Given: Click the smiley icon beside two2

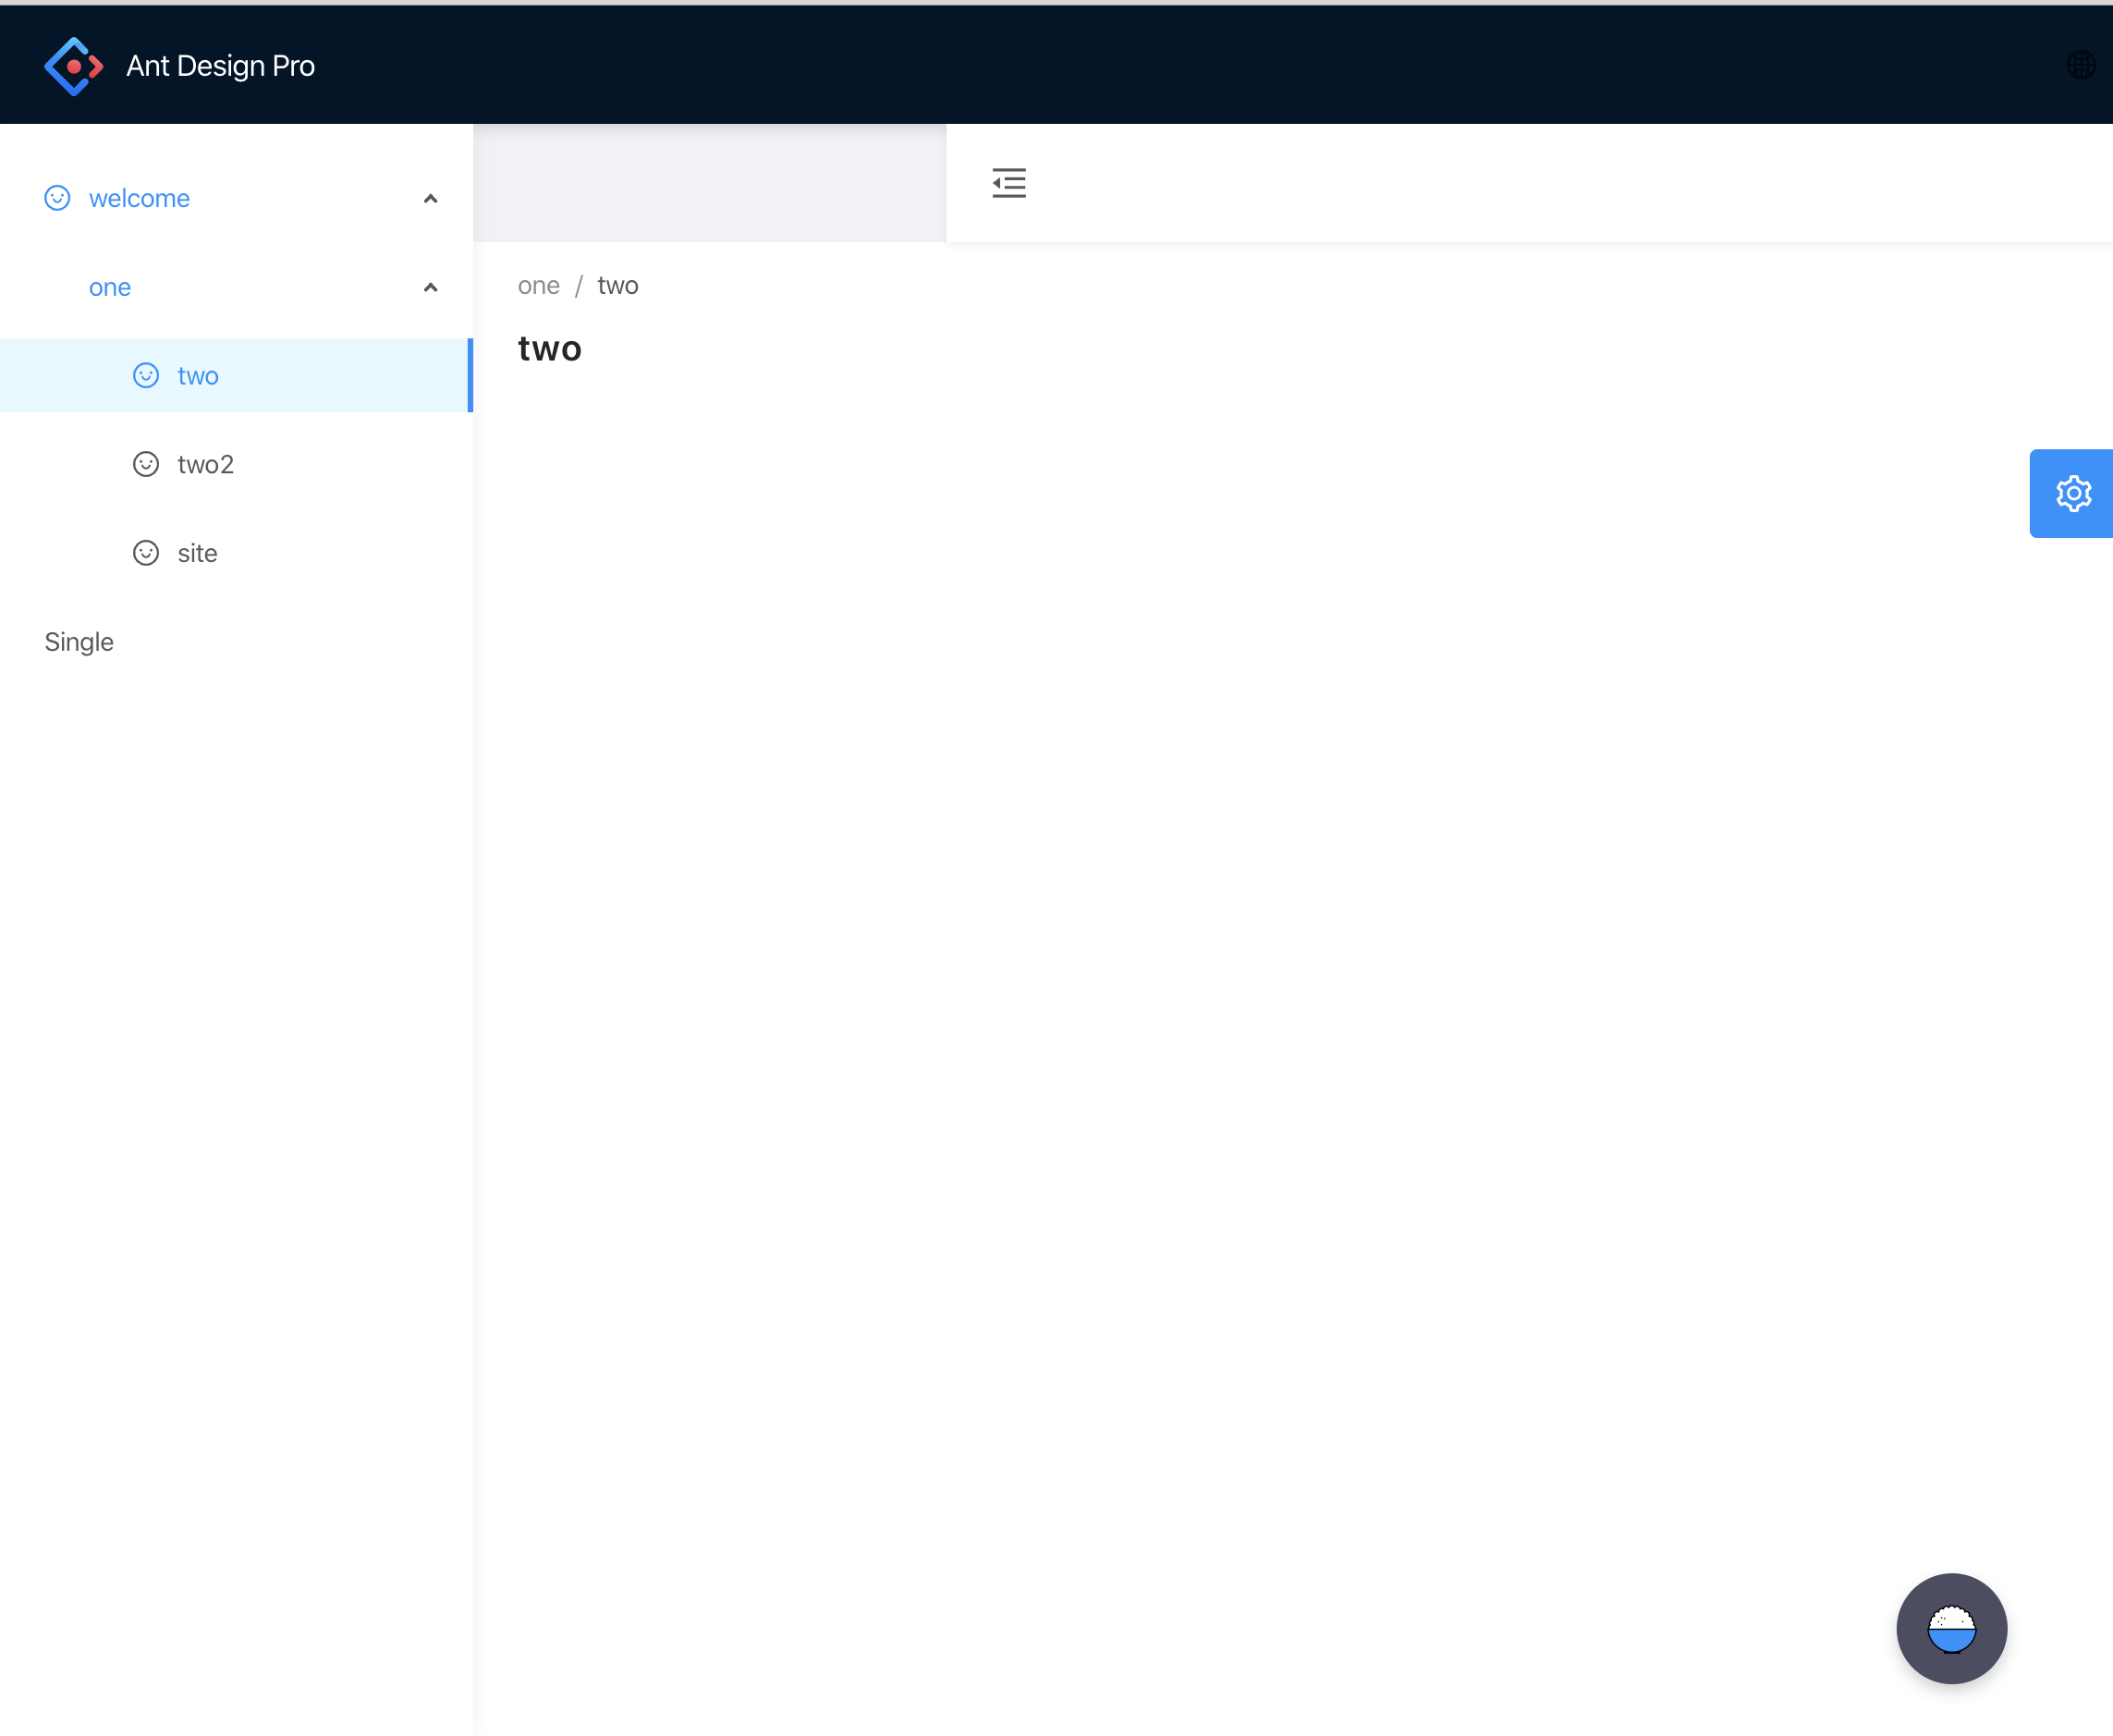Looking at the screenshot, I should pyautogui.click(x=146, y=464).
